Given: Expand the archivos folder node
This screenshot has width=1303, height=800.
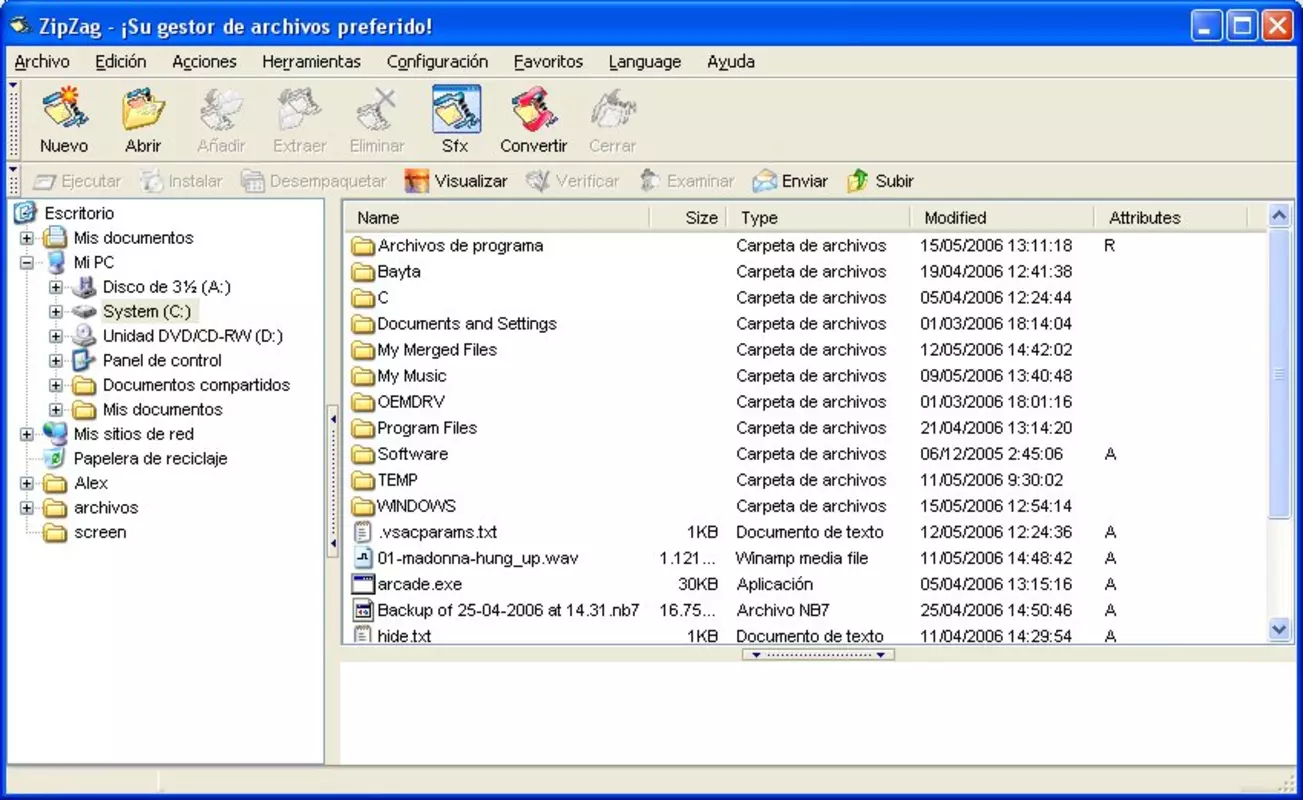Looking at the screenshot, I should point(26,508).
